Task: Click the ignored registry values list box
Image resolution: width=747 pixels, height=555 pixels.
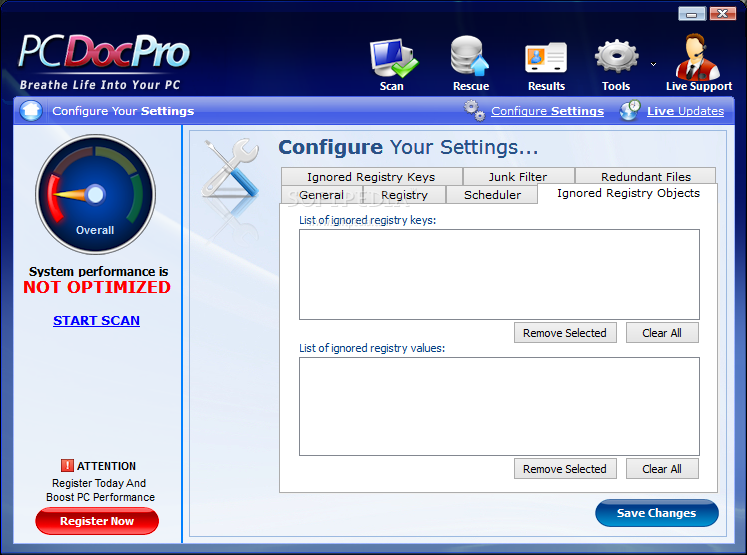Action: pyautogui.click(x=499, y=406)
